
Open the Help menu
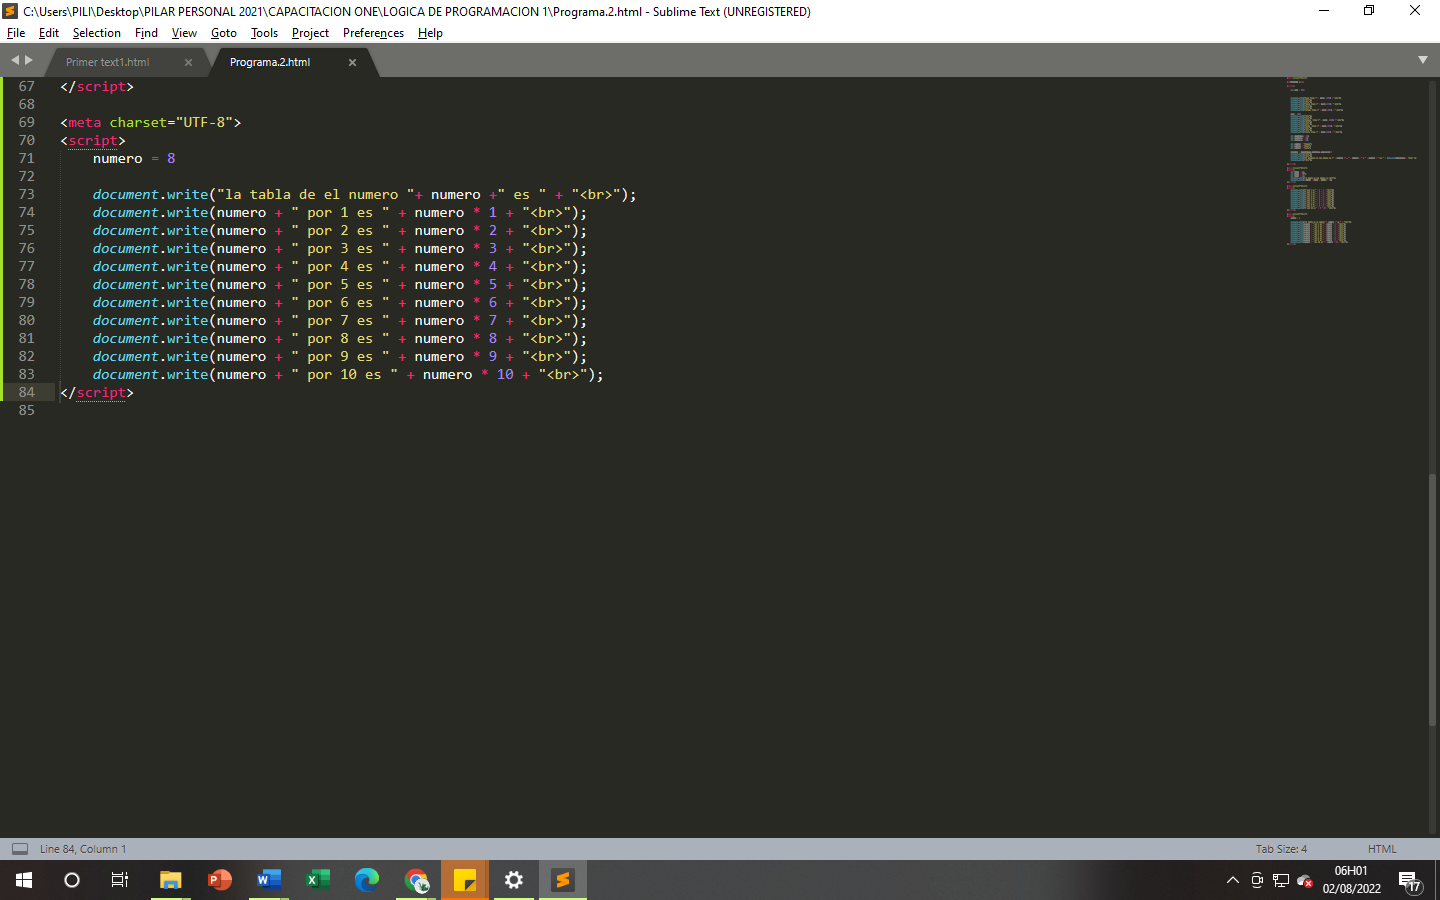click(430, 33)
